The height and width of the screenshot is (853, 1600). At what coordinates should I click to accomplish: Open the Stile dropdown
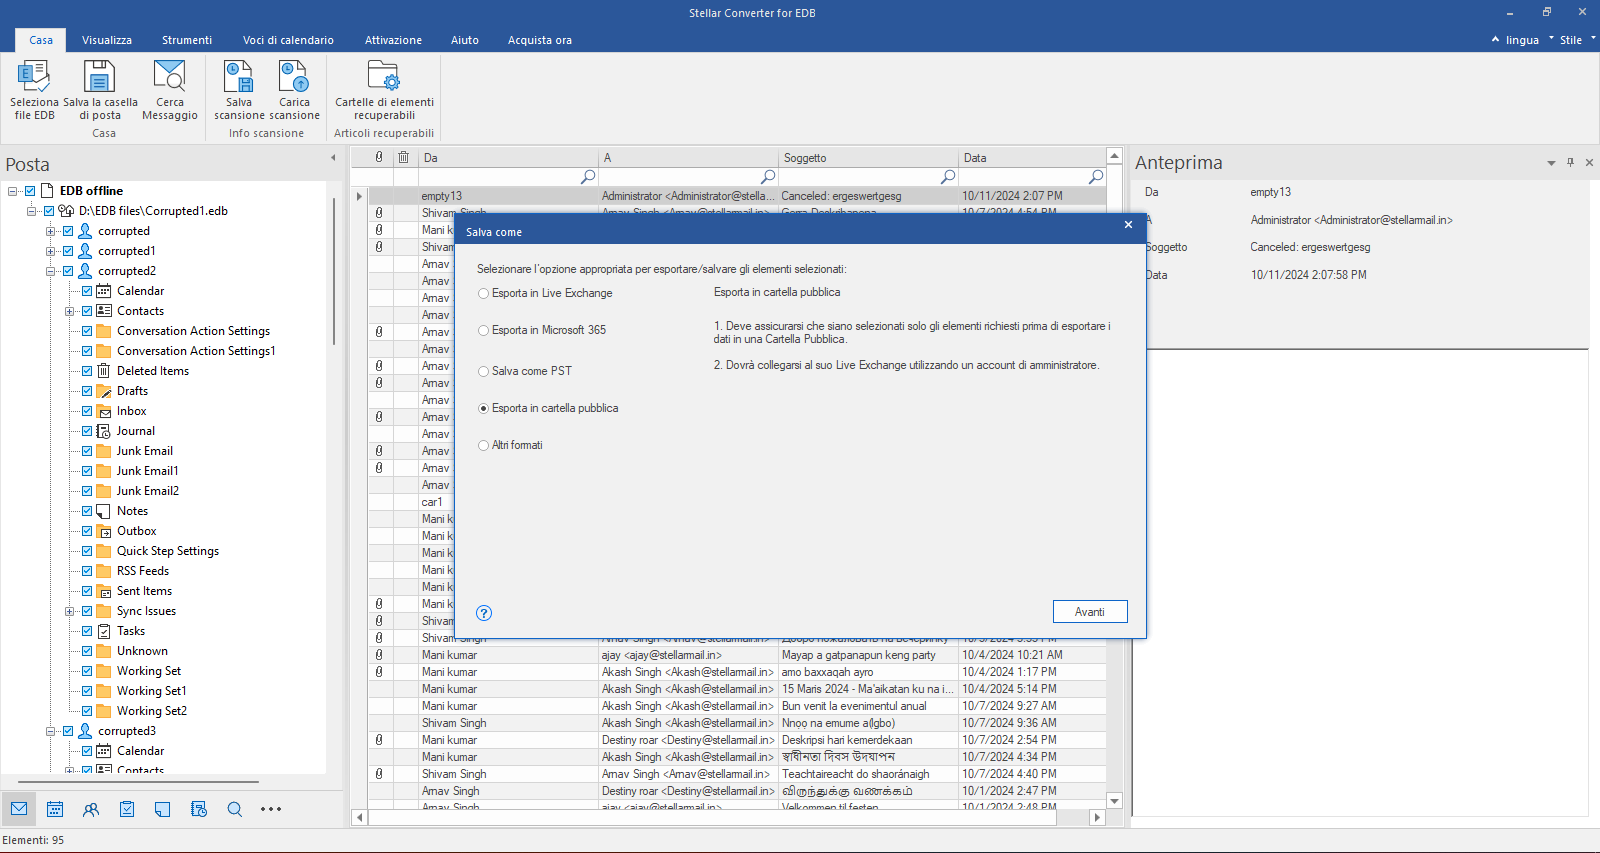tap(1572, 40)
